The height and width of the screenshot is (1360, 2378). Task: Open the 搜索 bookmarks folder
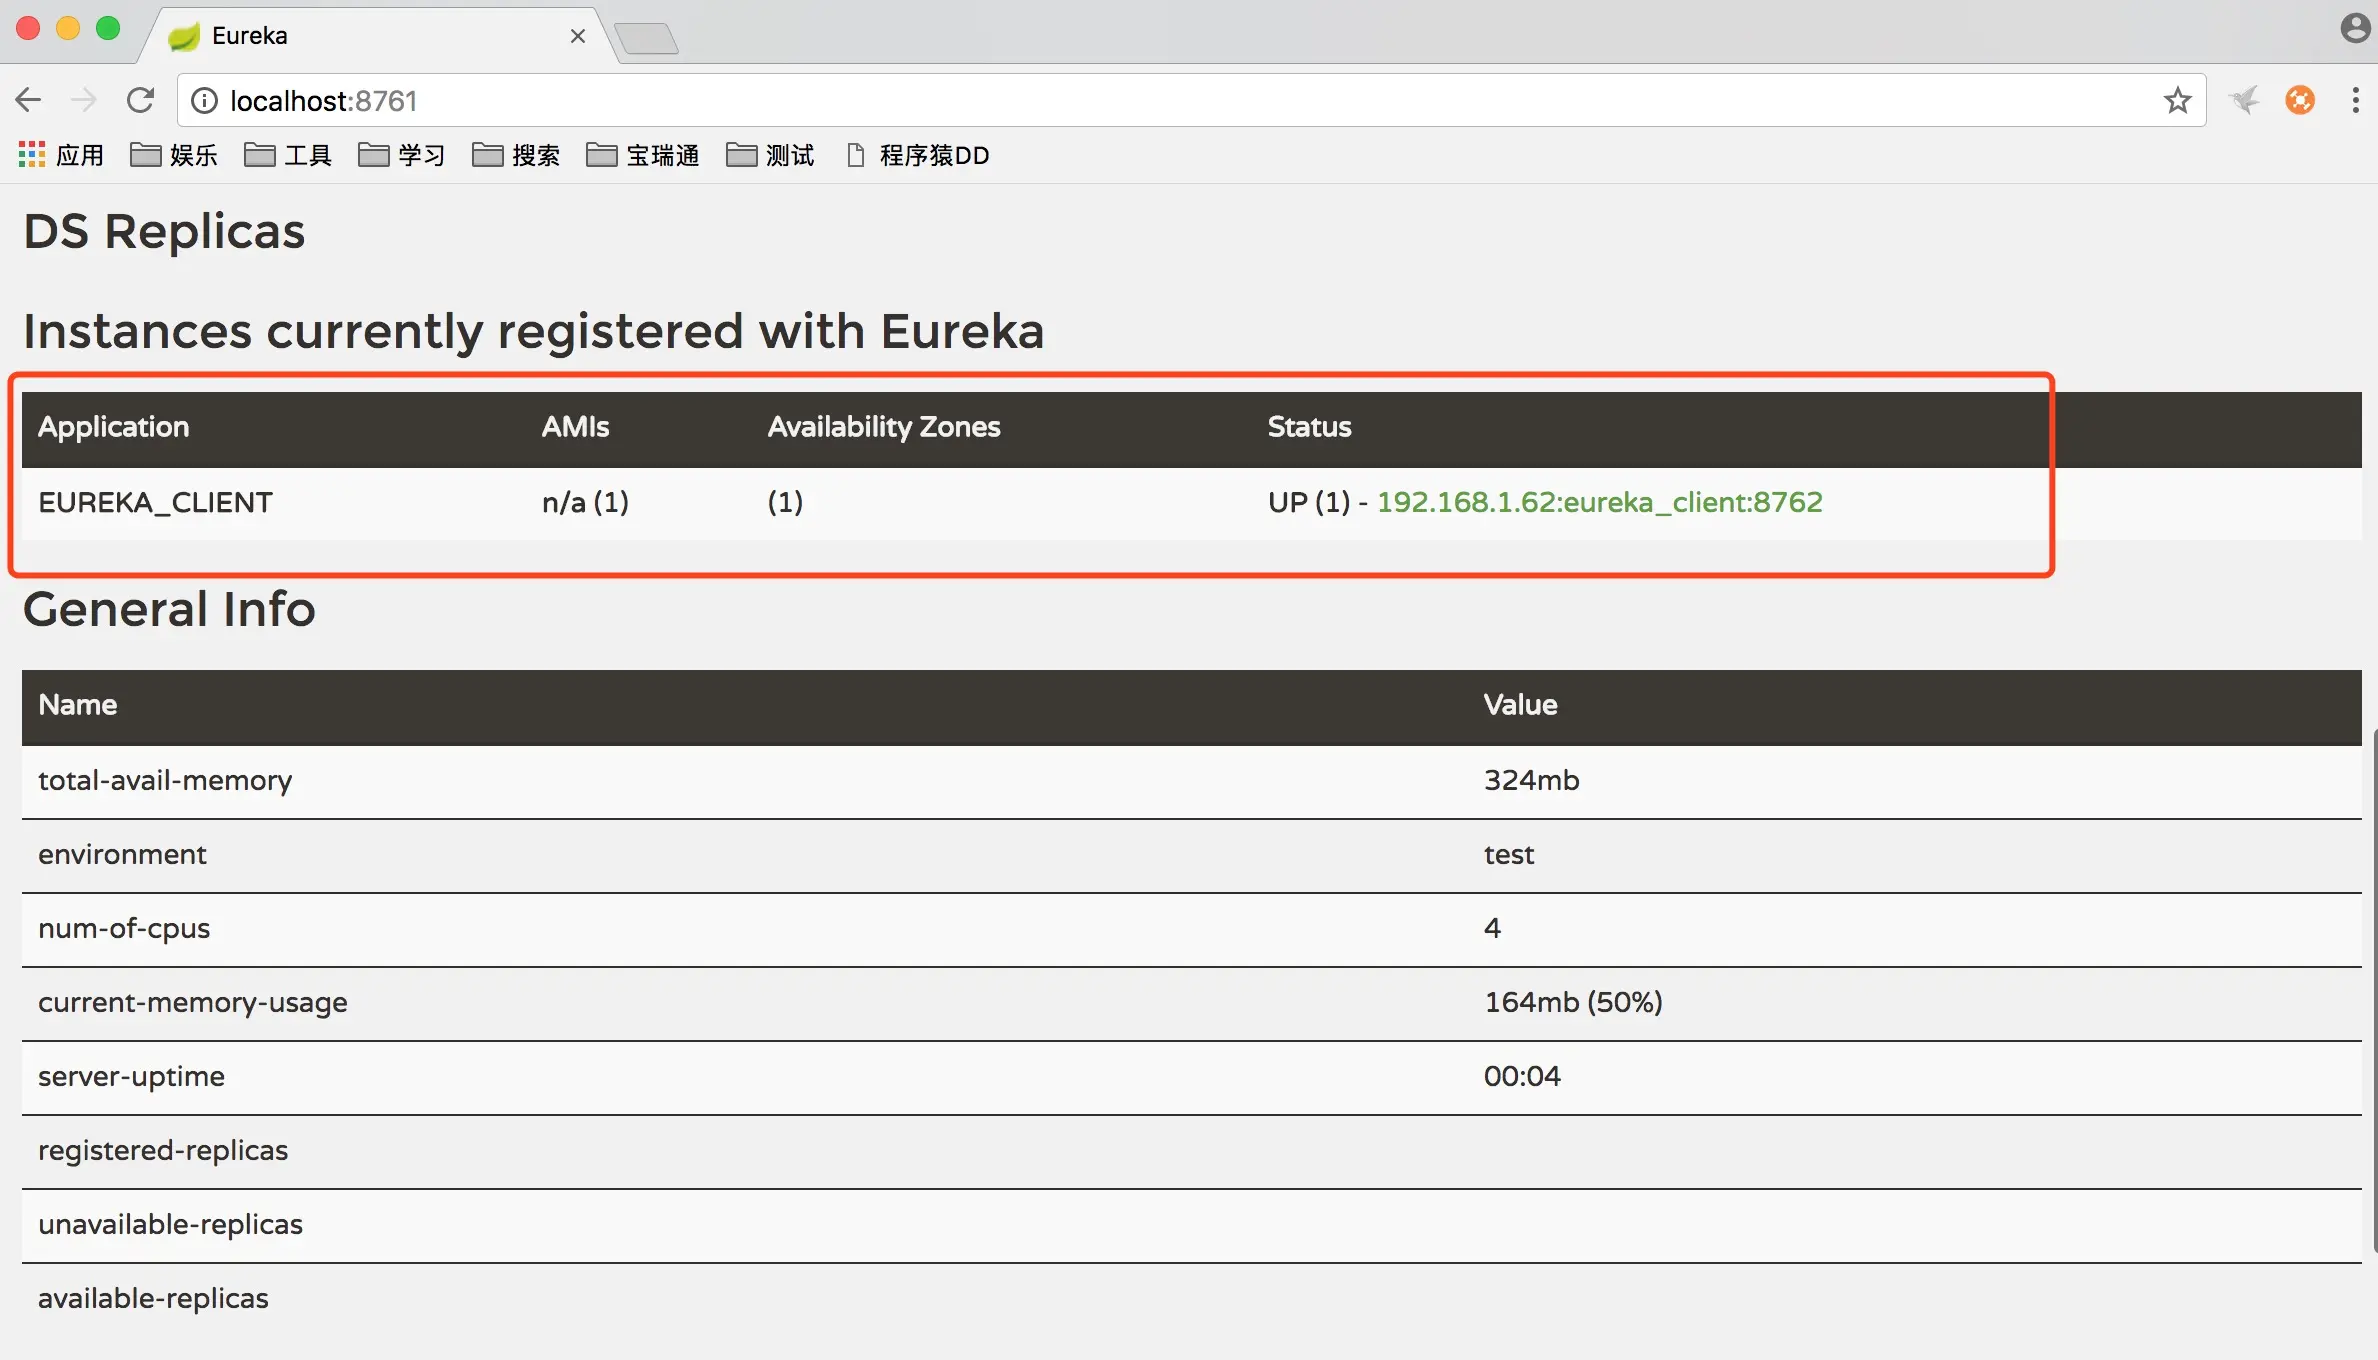tap(516, 155)
